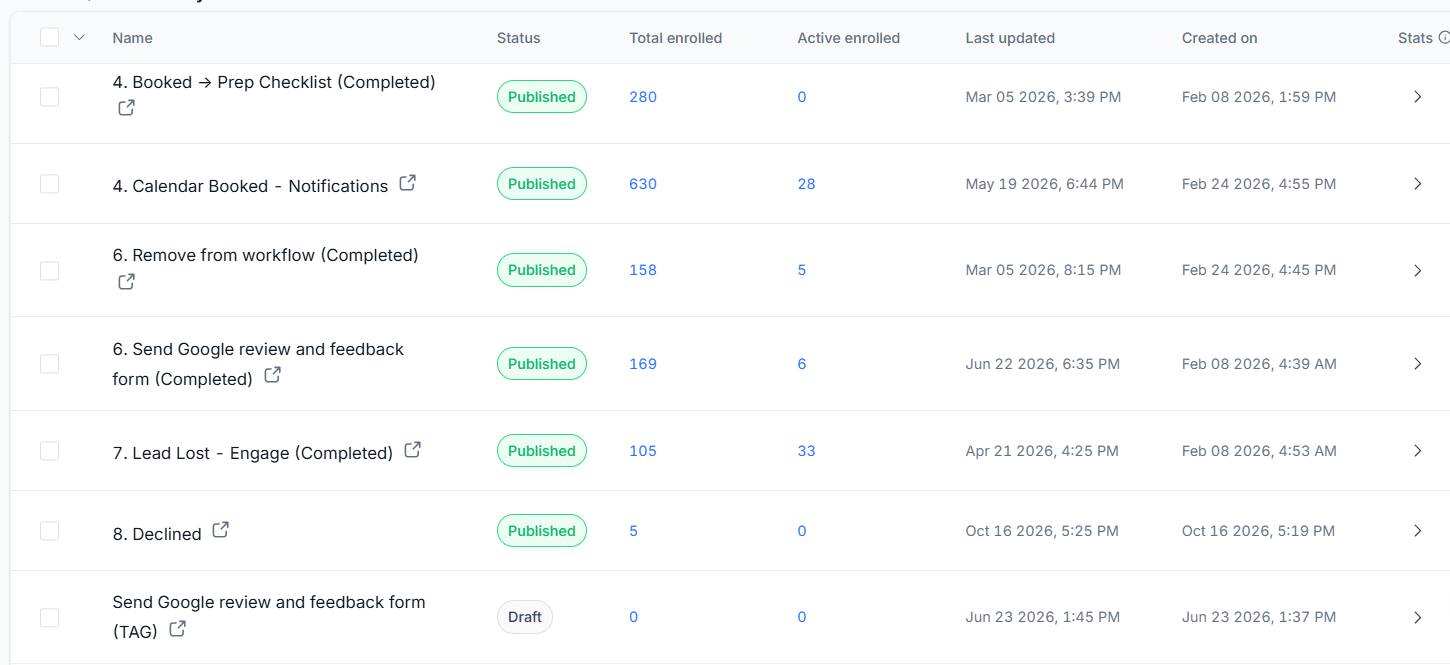Check the Send Google review (TAG) row checkbox

click(x=49, y=617)
